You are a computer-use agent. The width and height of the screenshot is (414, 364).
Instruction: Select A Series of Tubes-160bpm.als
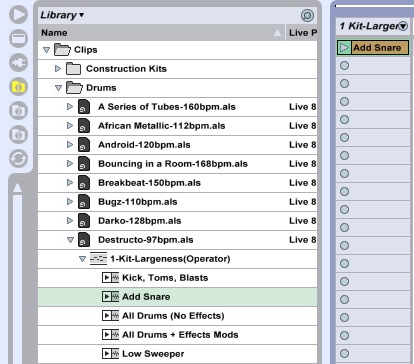click(x=167, y=107)
